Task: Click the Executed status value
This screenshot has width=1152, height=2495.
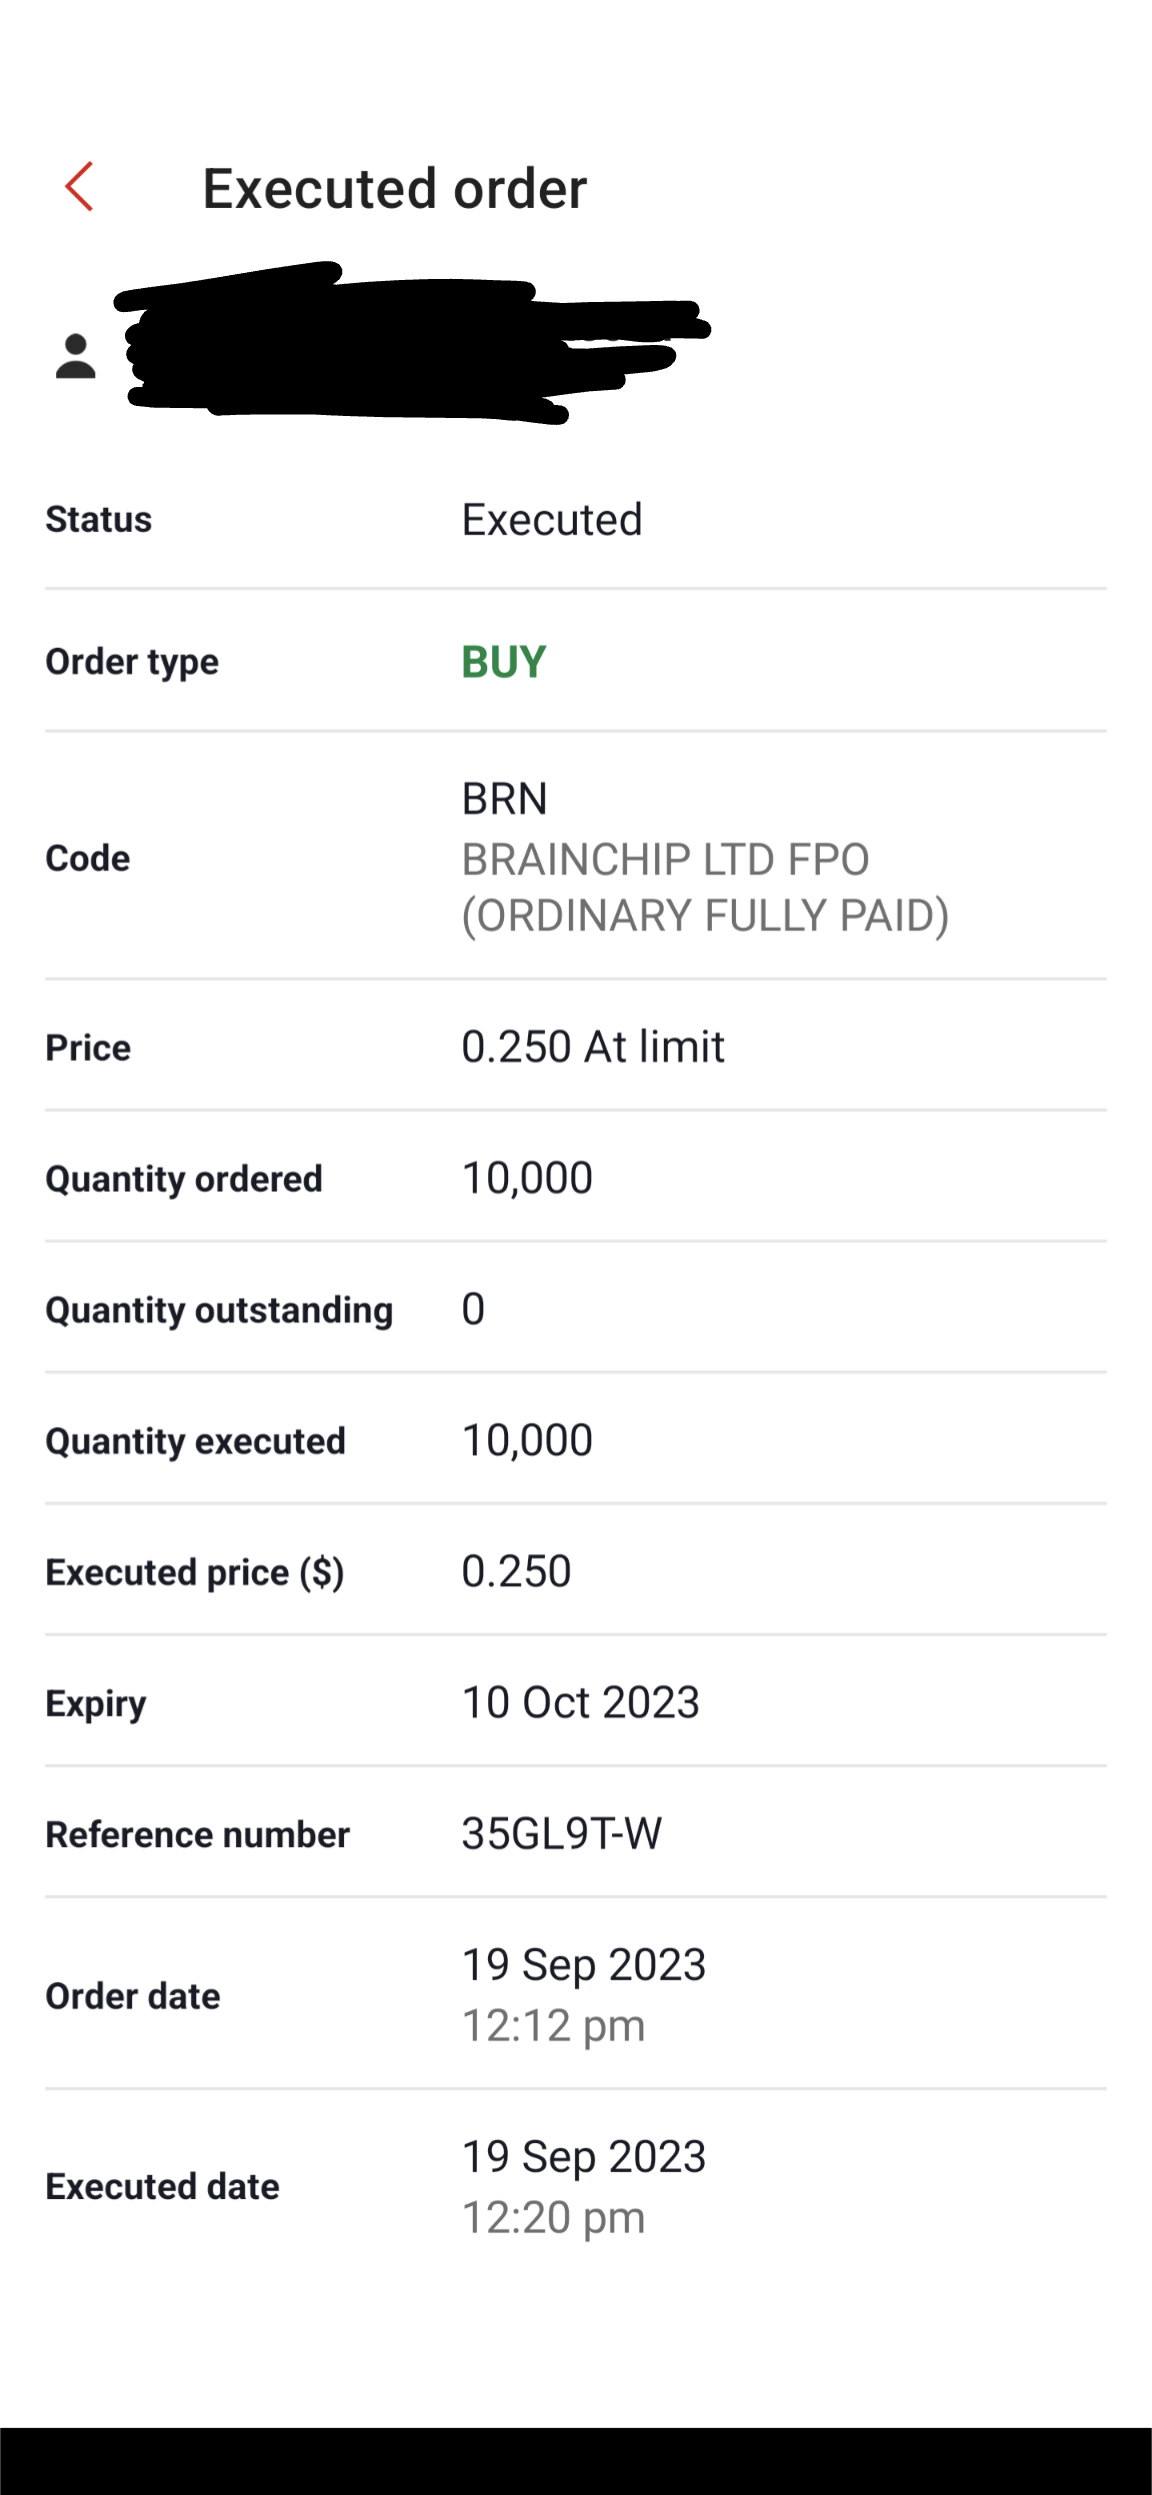Action: 551,520
